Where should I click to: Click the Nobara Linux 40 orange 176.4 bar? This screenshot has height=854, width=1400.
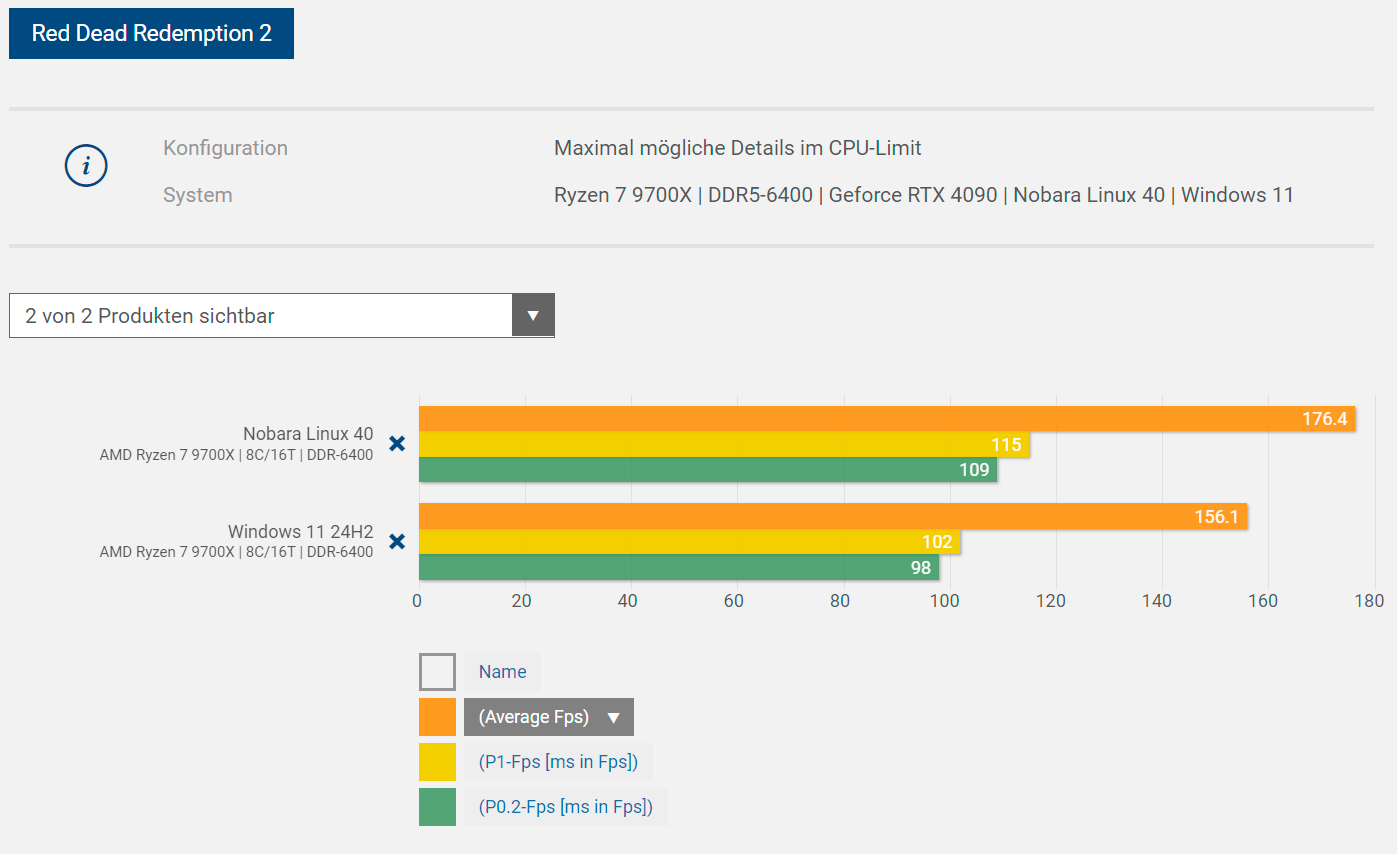click(887, 418)
